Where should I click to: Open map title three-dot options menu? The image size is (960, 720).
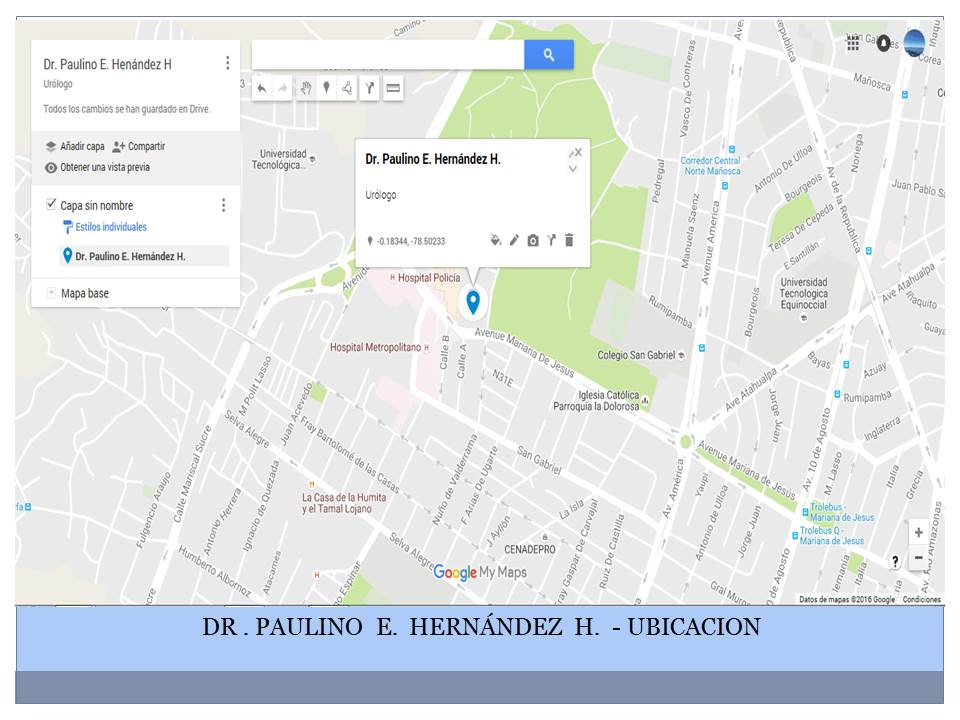point(227,63)
